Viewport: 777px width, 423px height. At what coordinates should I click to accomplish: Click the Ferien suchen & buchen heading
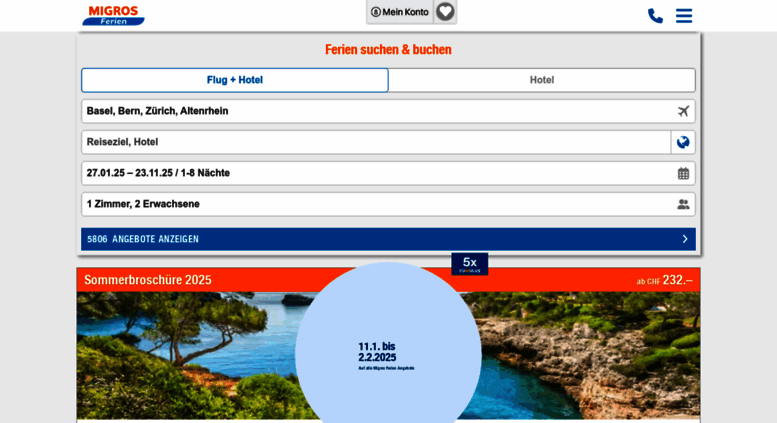click(388, 50)
